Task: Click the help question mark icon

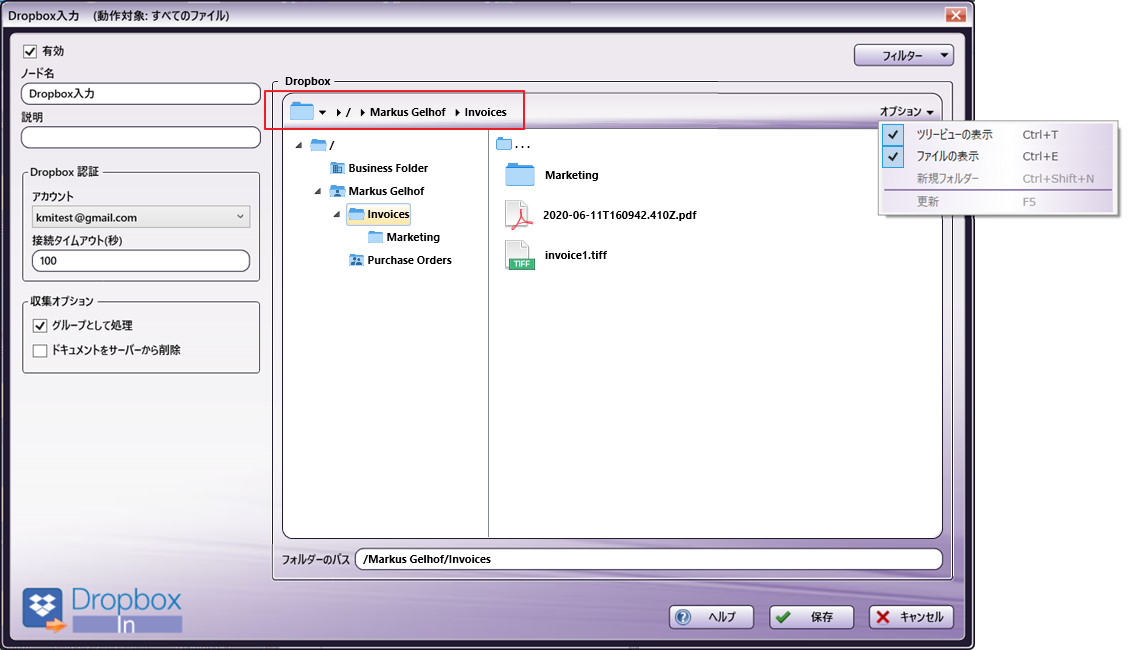Action: click(x=683, y=617)
